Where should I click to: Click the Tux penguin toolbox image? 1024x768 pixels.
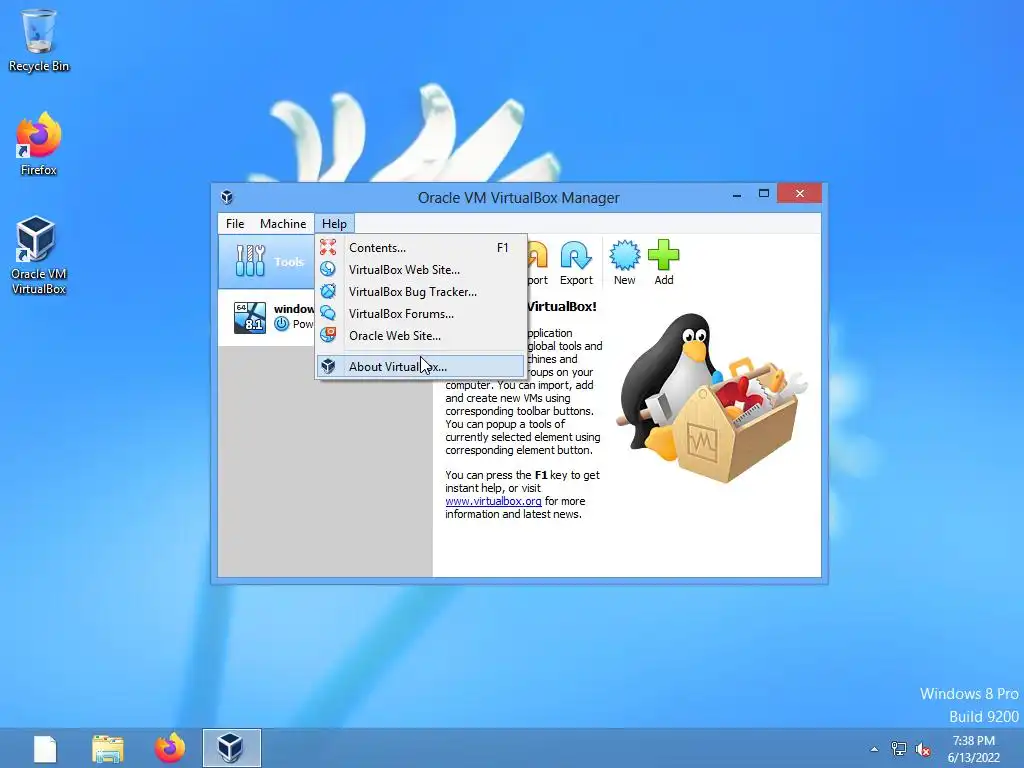(713, 397)
